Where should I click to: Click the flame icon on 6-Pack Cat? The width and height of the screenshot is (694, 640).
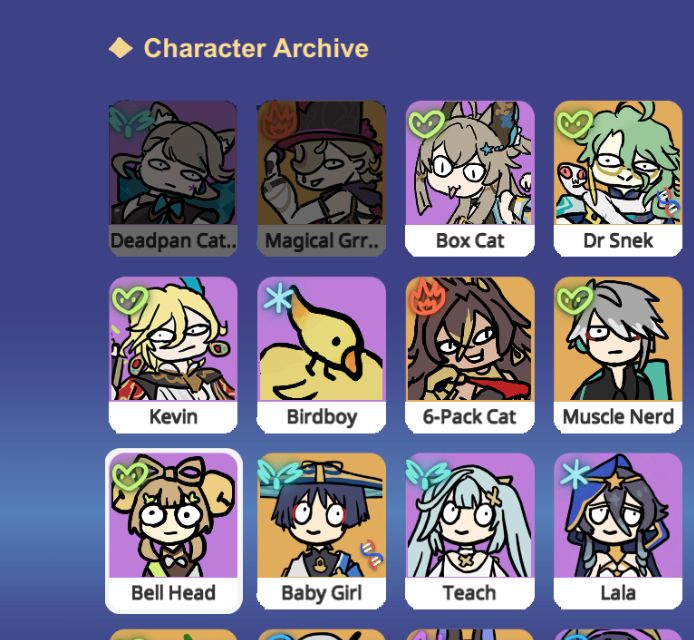click(427, 296)
